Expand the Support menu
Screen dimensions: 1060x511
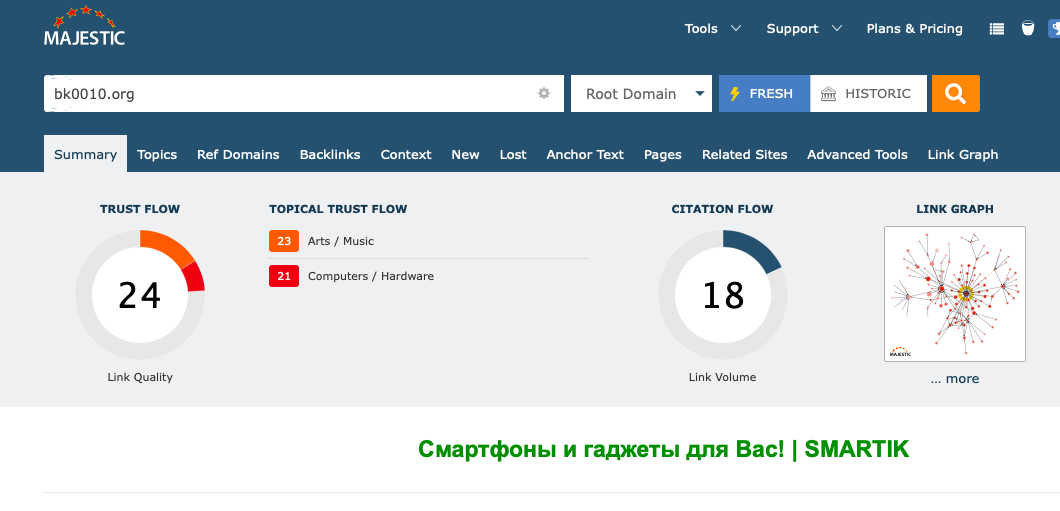click(804, 28)
